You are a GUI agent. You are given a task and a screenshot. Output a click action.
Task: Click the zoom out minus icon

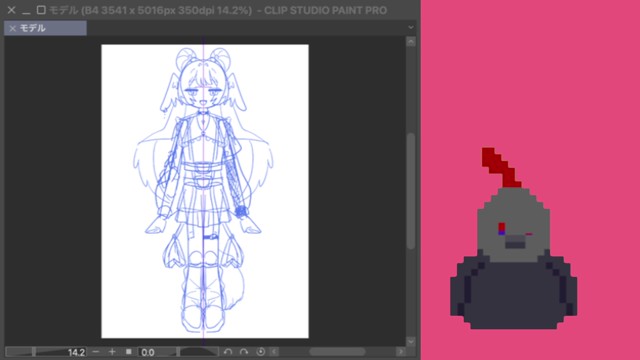[x=96, y=351]
